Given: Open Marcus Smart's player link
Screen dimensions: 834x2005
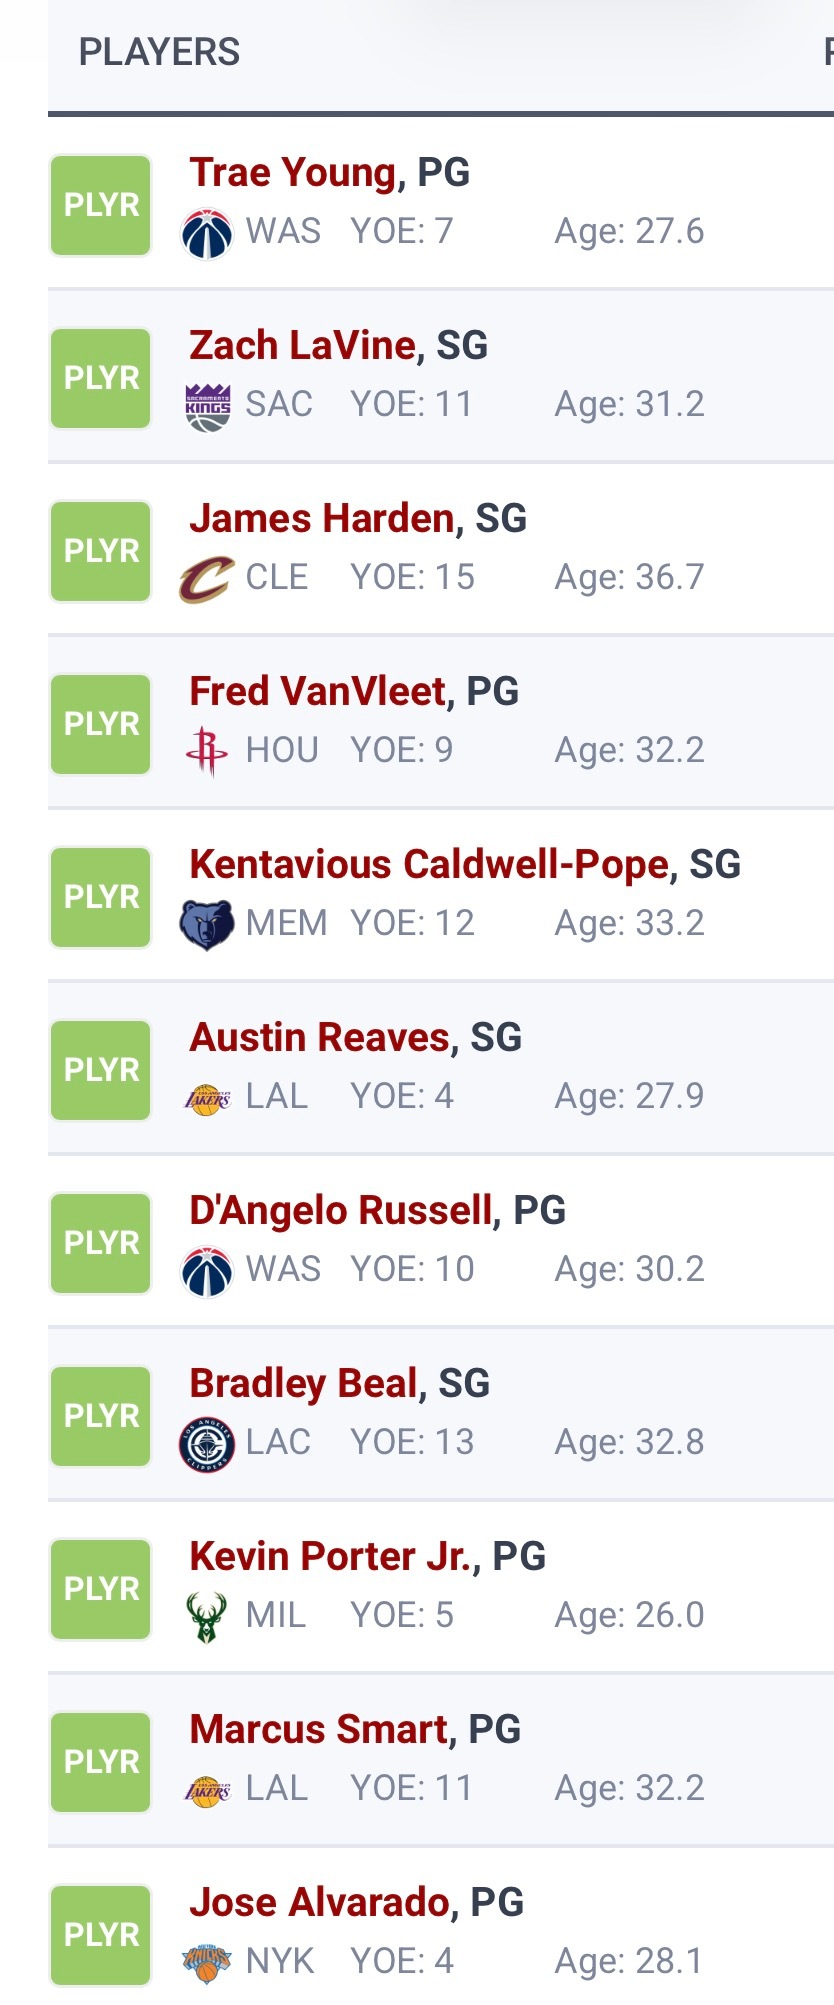Looking at the screenshot, I should click(319, 1730).
